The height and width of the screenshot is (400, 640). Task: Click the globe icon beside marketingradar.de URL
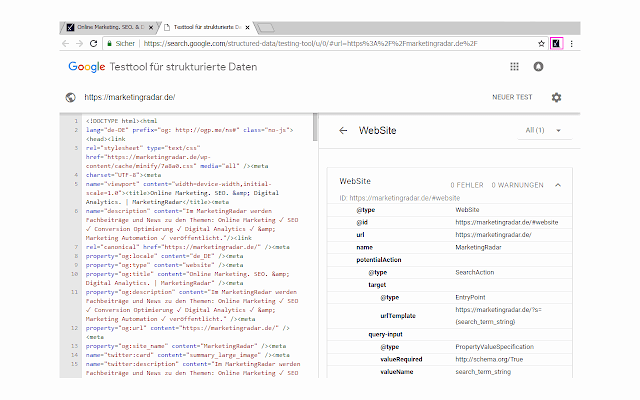(70, 97)
